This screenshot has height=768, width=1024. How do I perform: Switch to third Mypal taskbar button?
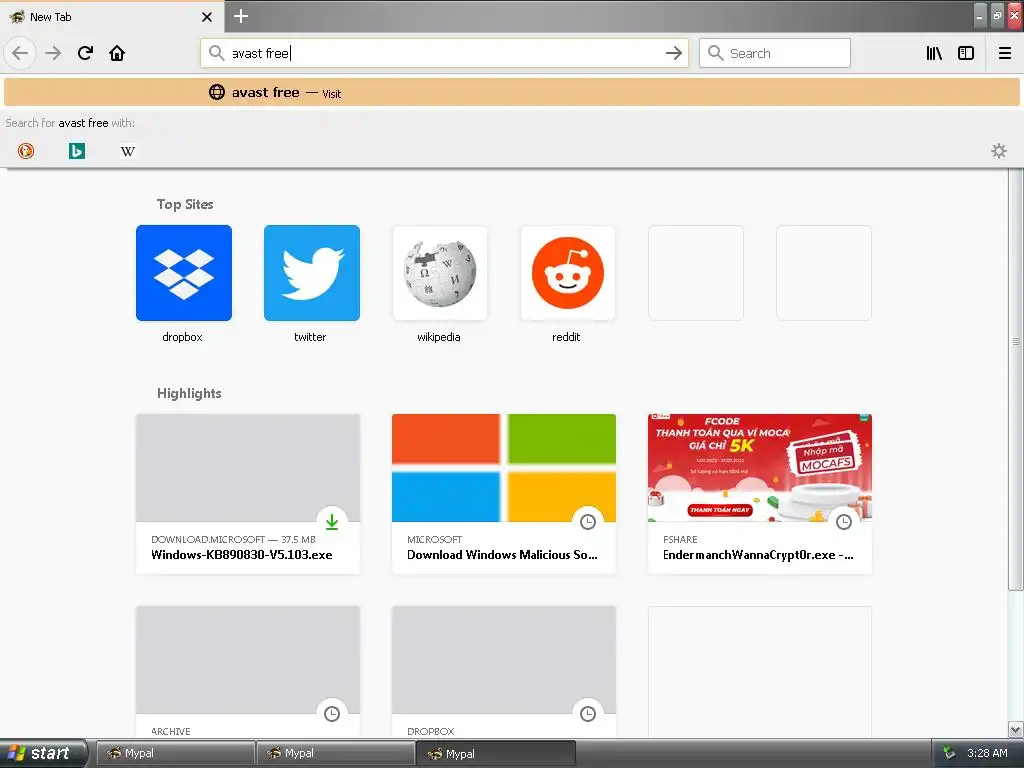[x=496, y=753]
